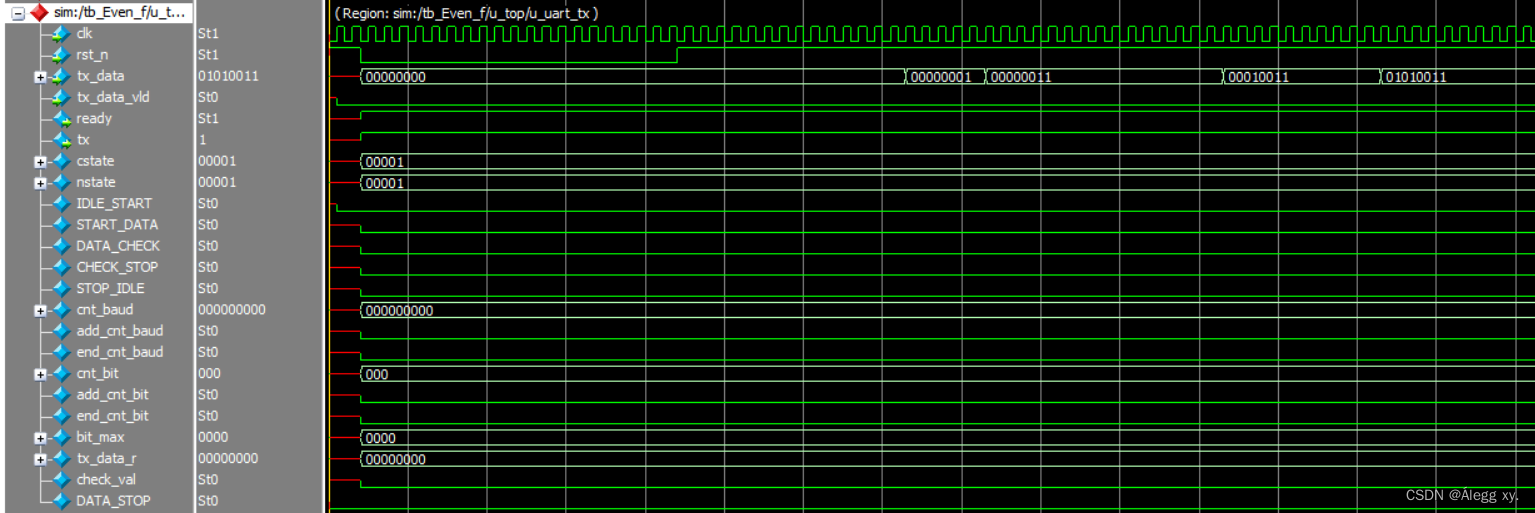Click the clk signal diamond icon

click(x=61, y=34)
